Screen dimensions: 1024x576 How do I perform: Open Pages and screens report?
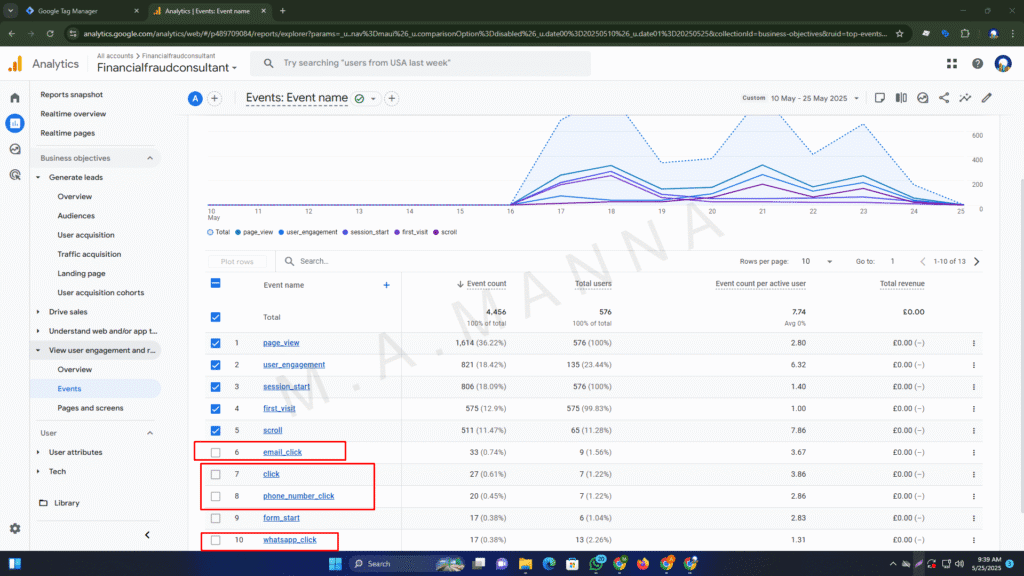pyautogui.click(x=91, y=408)
